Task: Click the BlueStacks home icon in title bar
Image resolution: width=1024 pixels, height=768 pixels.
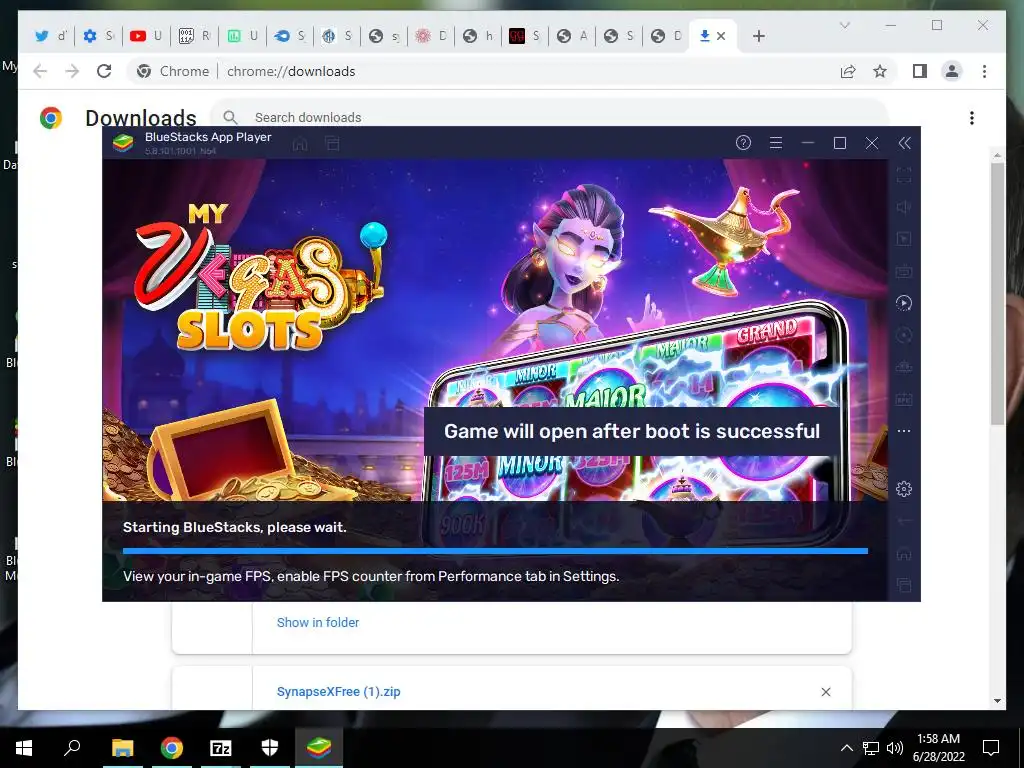Action: (x=300, y=143)
